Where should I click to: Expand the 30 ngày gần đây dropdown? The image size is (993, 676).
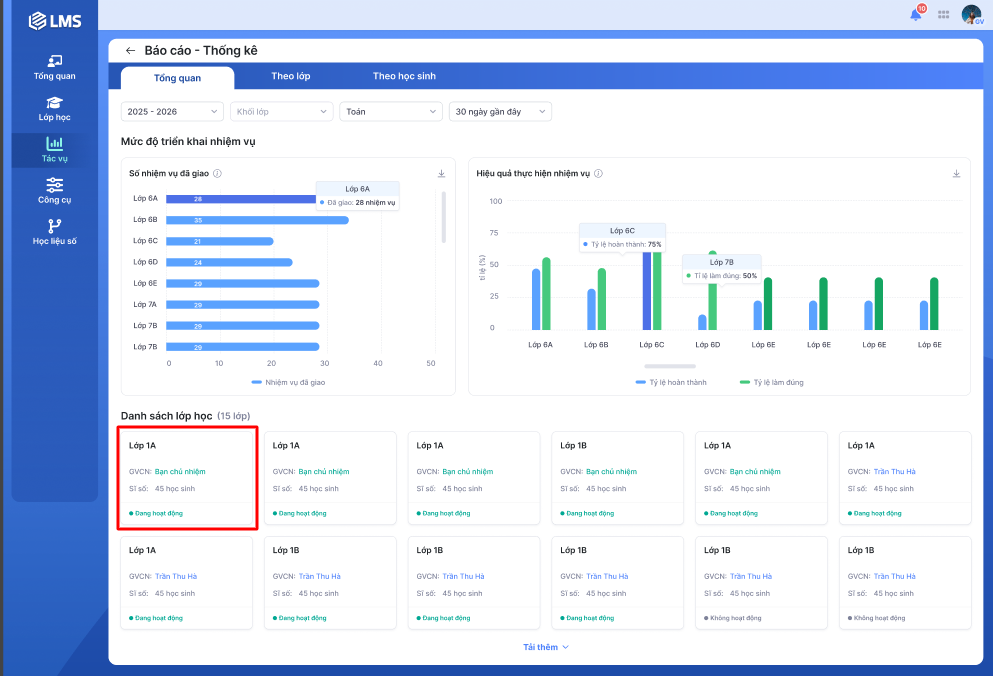pyautogui.click(x=500, y=112)
